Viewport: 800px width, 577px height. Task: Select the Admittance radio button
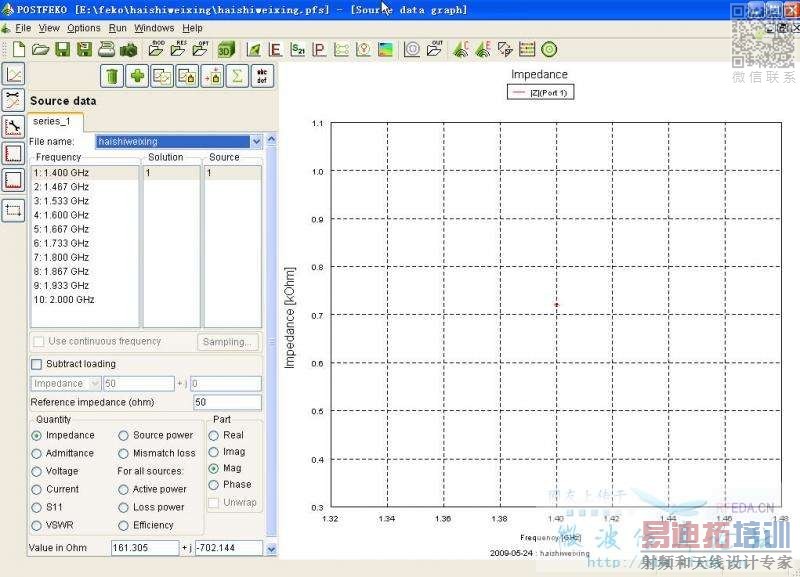click(36, 454)
